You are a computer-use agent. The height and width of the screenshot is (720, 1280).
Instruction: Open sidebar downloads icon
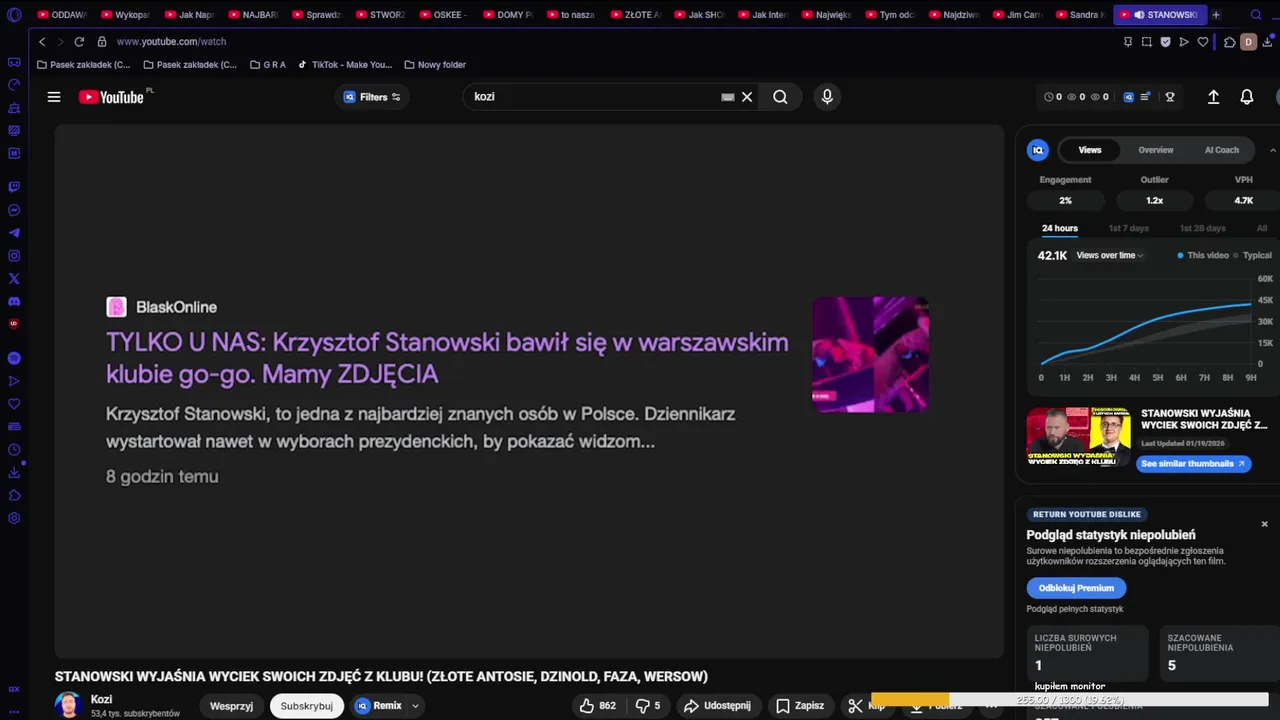(14, 473)
